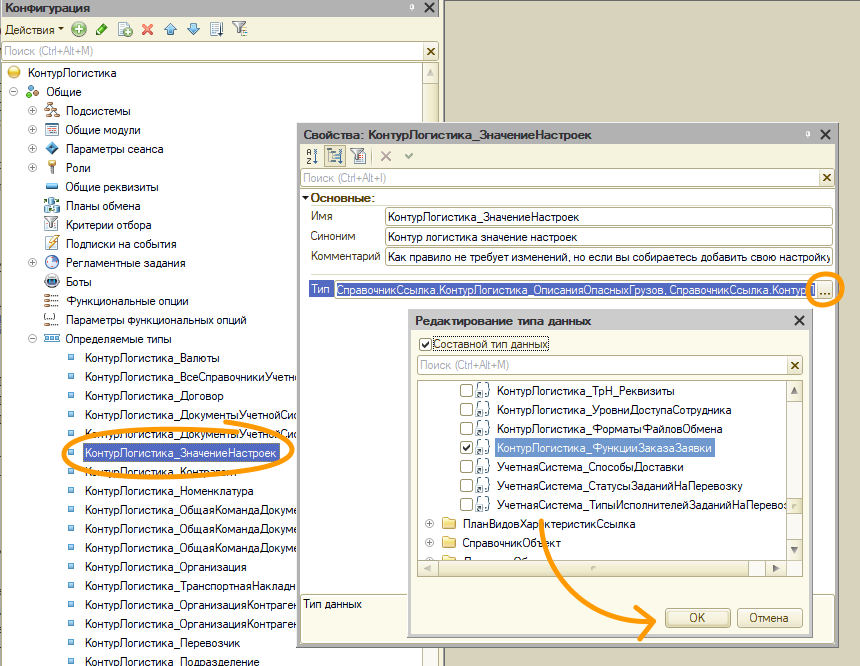Check the УчетнаяСистема_СтатусыЗаданийНаПеревозку checkbox

(466, 486)
